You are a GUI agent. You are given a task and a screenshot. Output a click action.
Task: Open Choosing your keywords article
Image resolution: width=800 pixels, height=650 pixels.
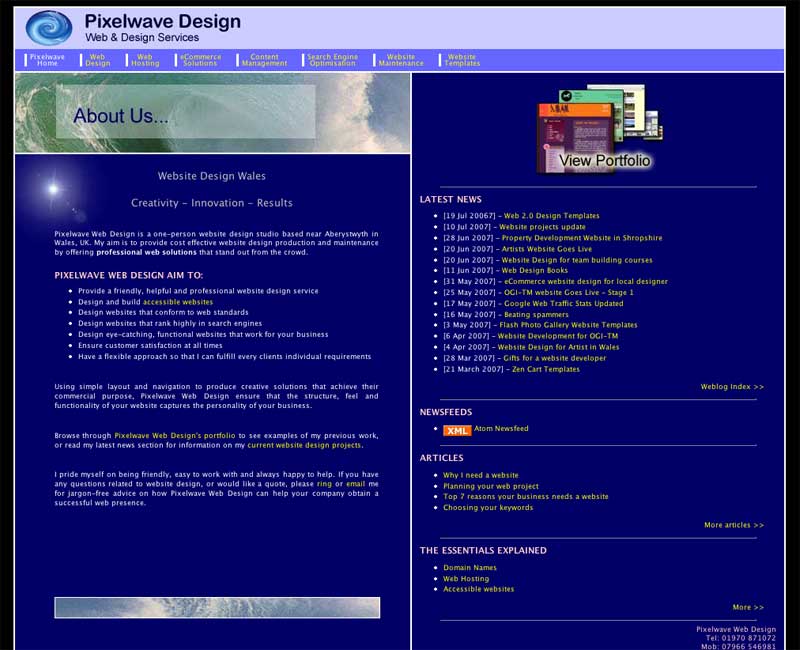click(x=488, y=508)
